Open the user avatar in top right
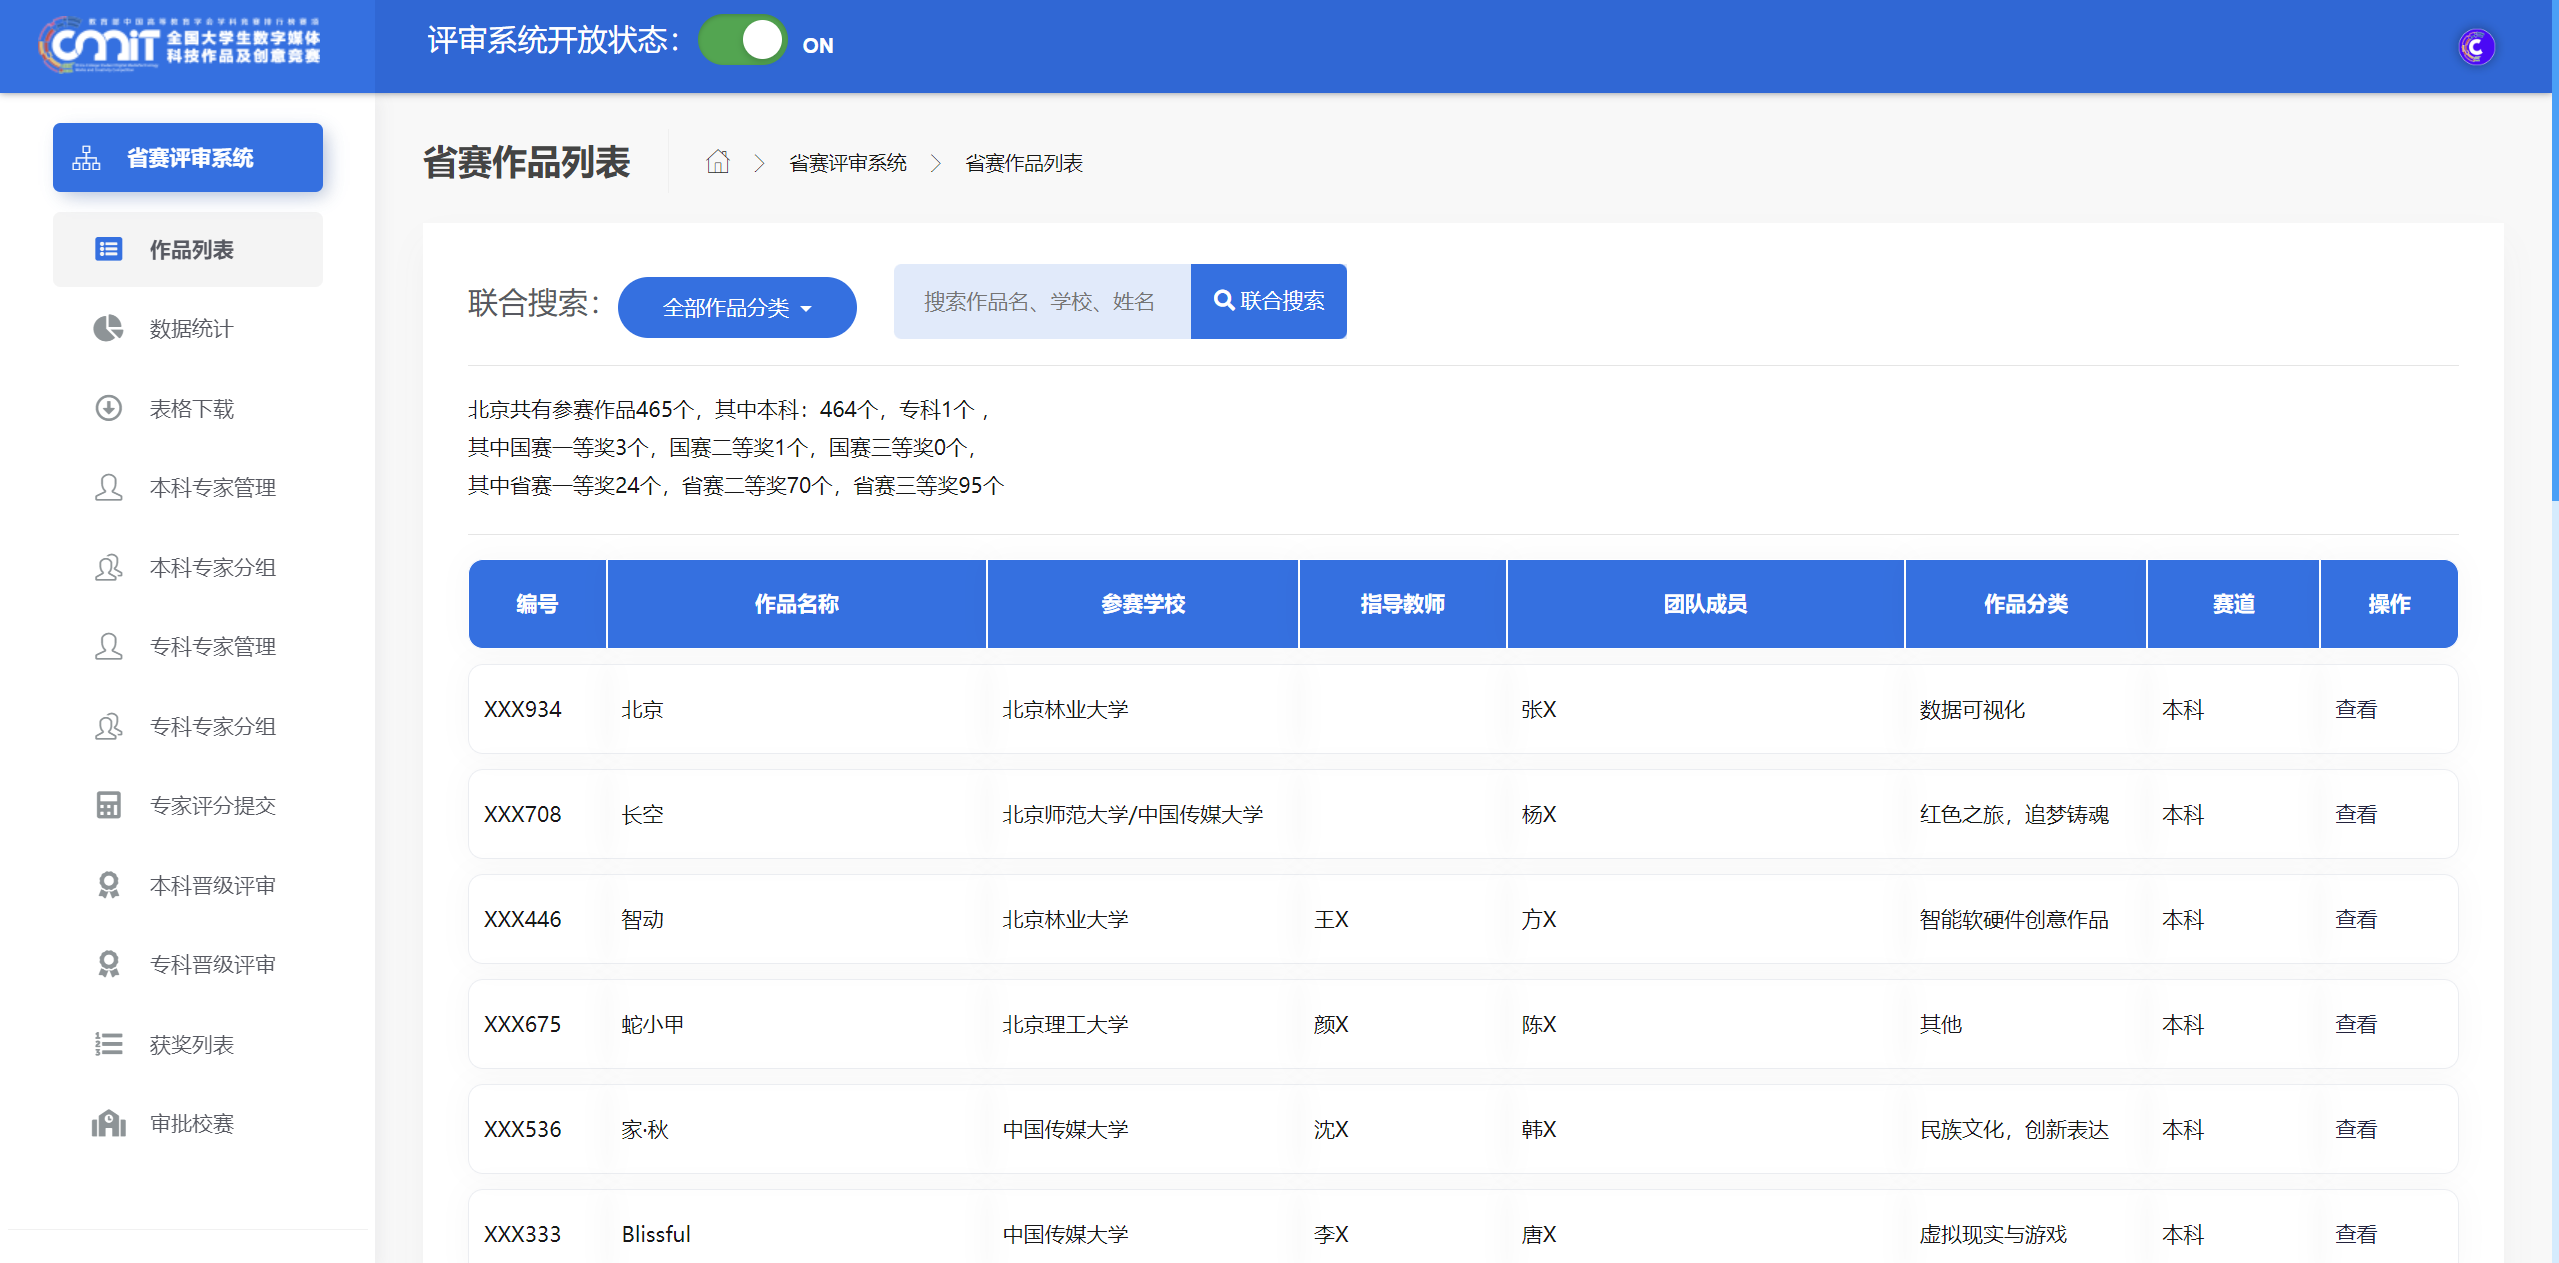This screenshot has width=2559, height=1263. 2475,46
